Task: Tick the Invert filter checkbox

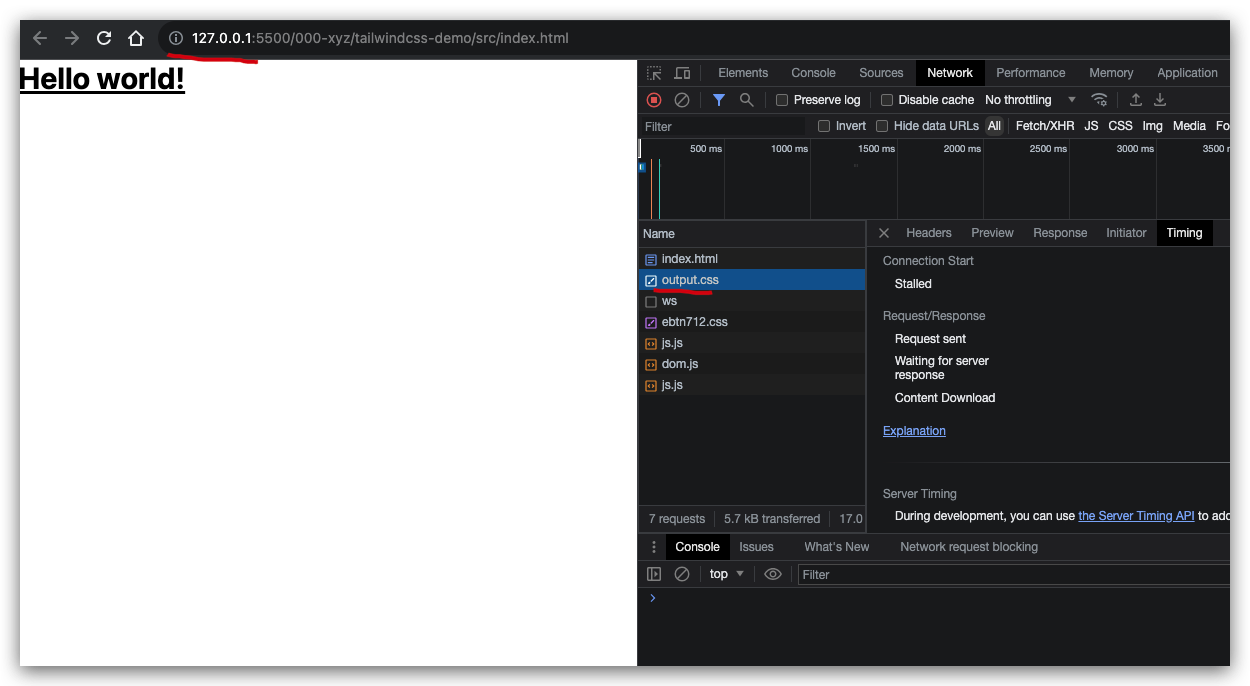Action: point(824,126)
